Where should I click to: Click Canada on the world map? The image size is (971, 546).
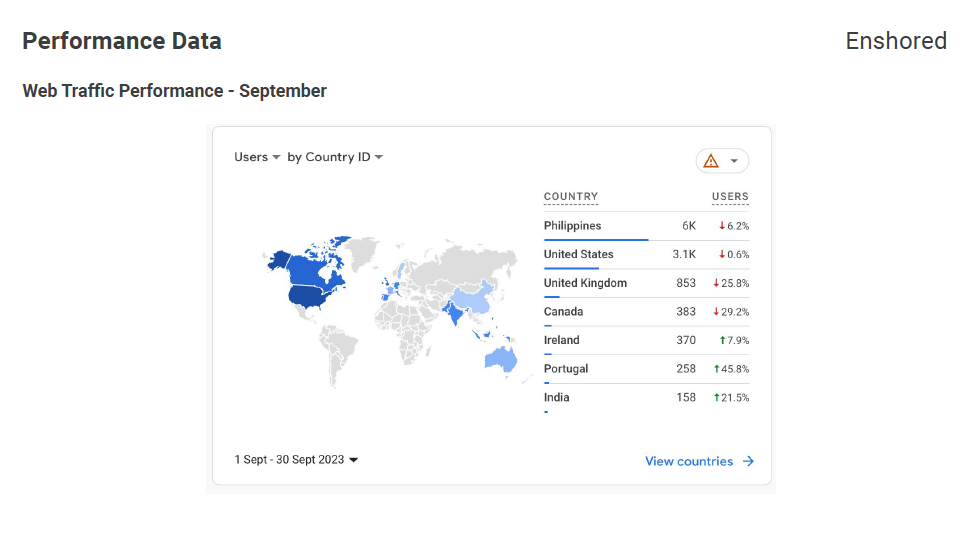pyautogui.click(x=308, y=270)
